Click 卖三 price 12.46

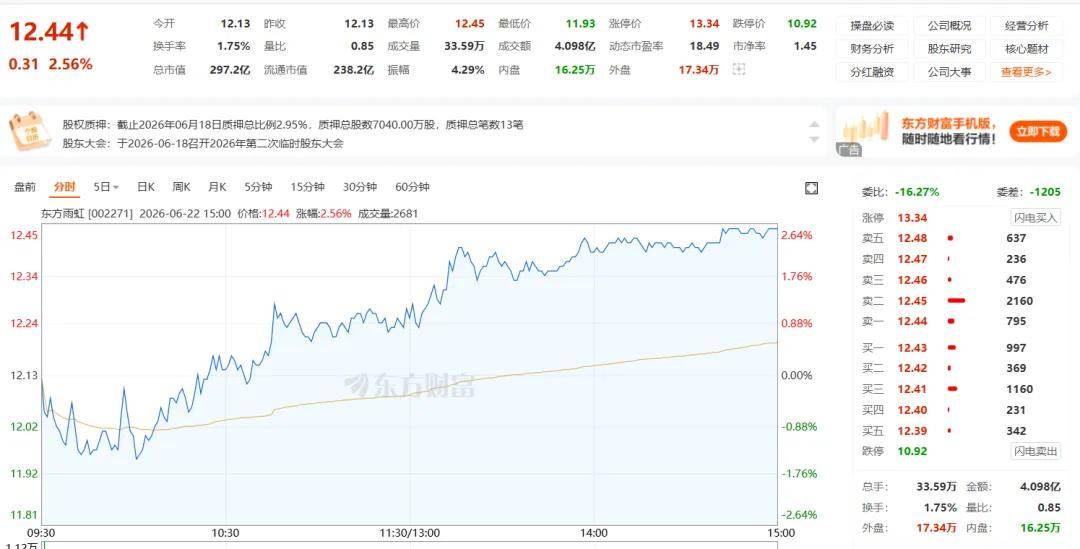click(x=912, y=280)
